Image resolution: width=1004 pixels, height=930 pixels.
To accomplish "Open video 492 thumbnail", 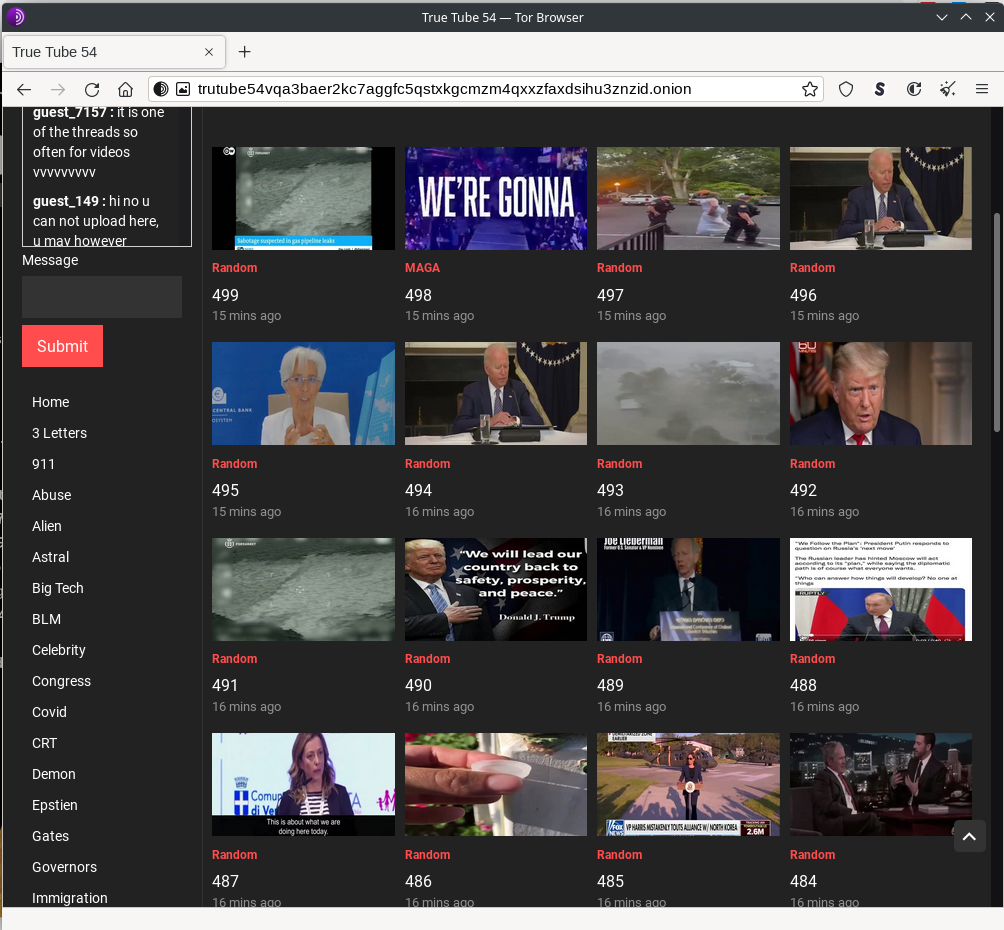I will pos(881,393).
